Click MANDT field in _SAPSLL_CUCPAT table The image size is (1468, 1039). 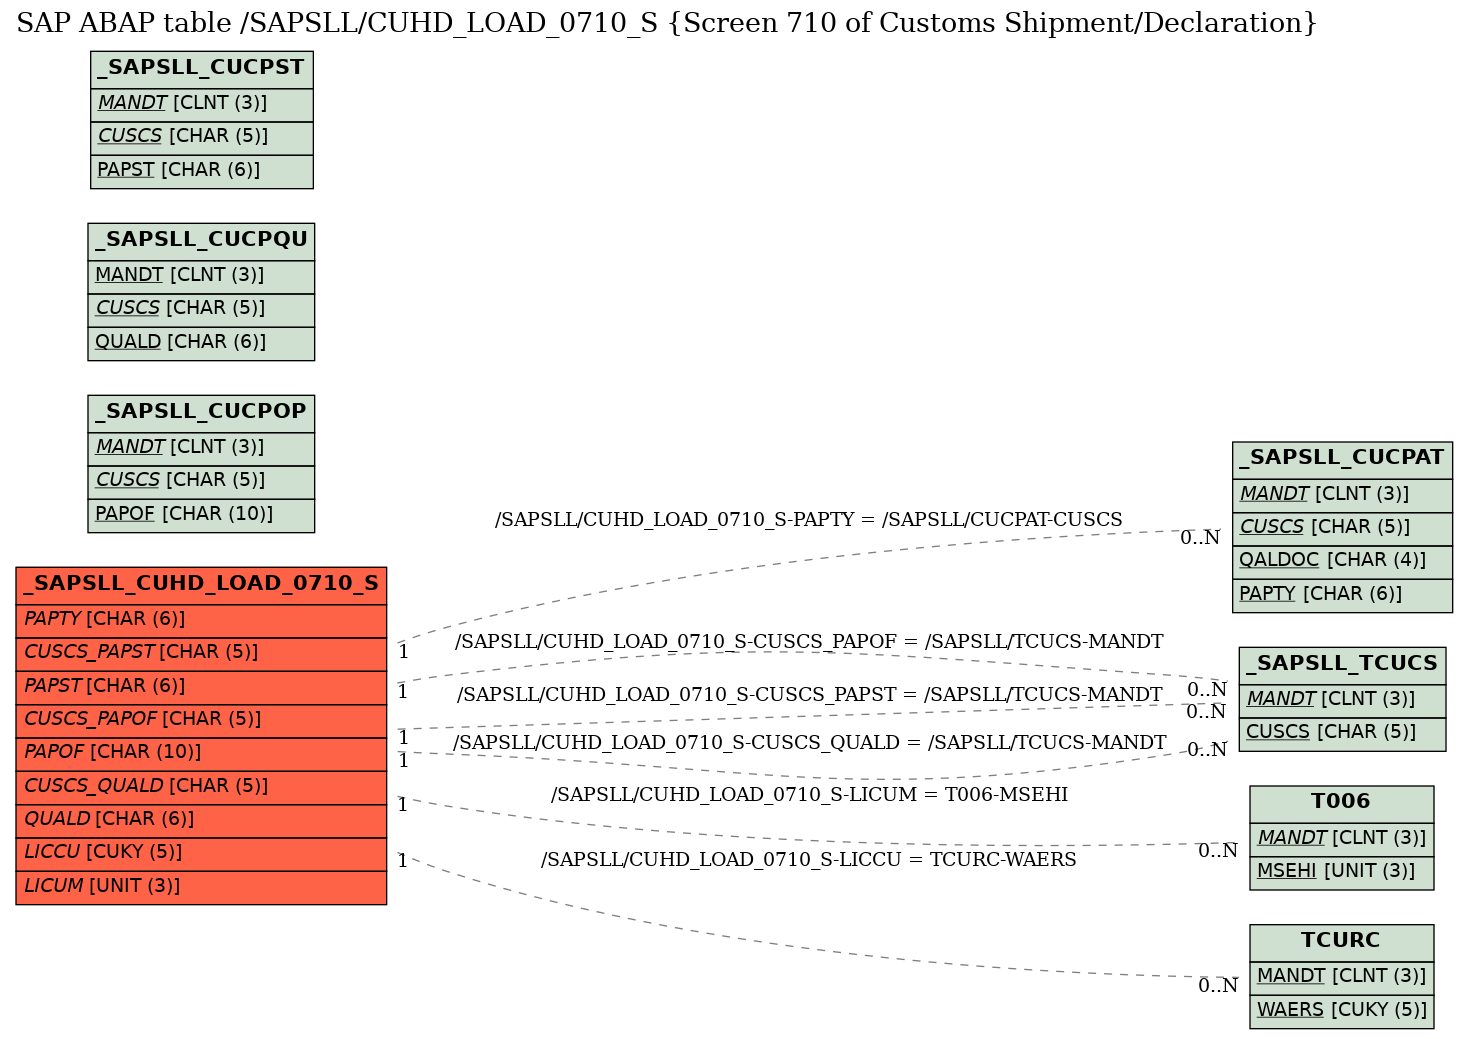tap(1342, 495)
